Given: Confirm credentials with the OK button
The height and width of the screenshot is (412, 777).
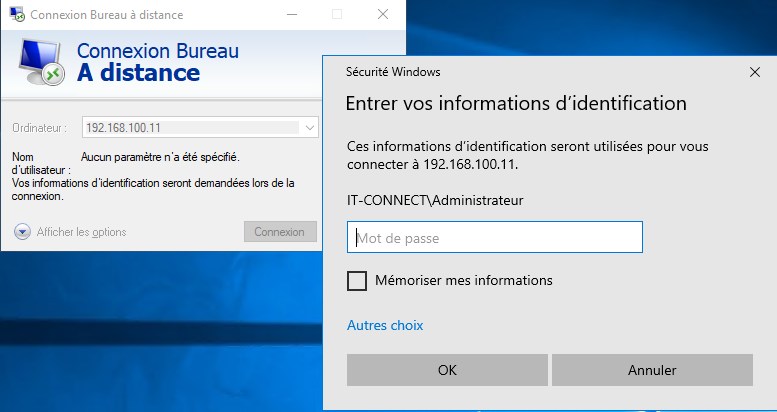Looking at the screenshot, I should 447,370.
